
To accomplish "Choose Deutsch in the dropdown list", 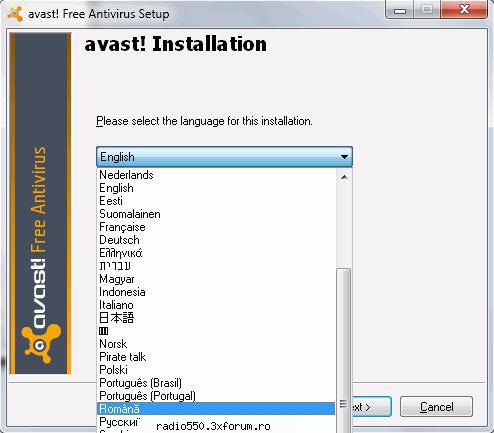I will [x=216, y=240].
